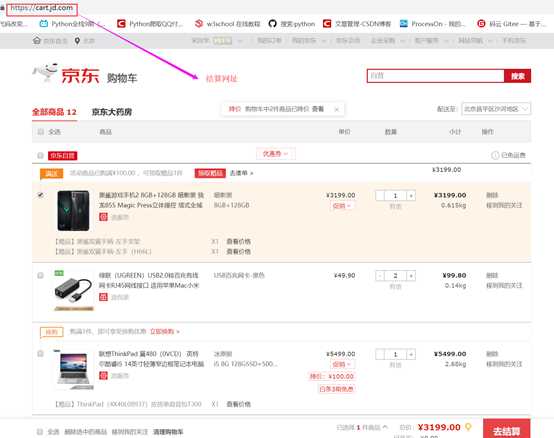This screenshot has width=554, height=438.
Task: Click the search input field
Action: pos(436,76)
